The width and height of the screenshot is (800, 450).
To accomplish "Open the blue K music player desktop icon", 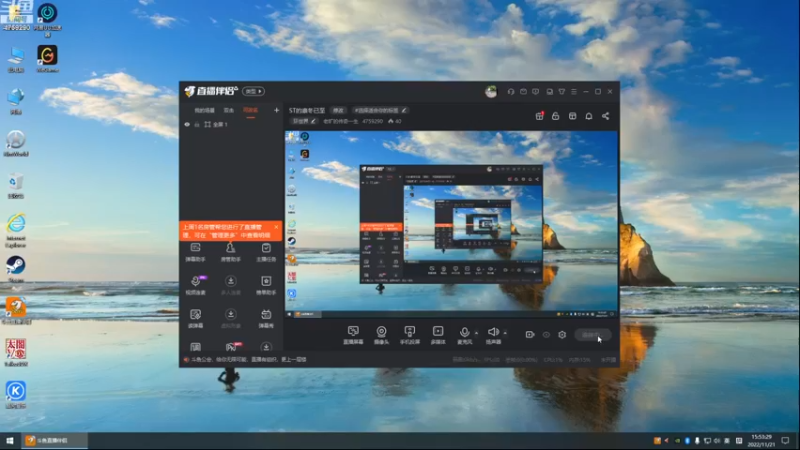I will (16, 394).
